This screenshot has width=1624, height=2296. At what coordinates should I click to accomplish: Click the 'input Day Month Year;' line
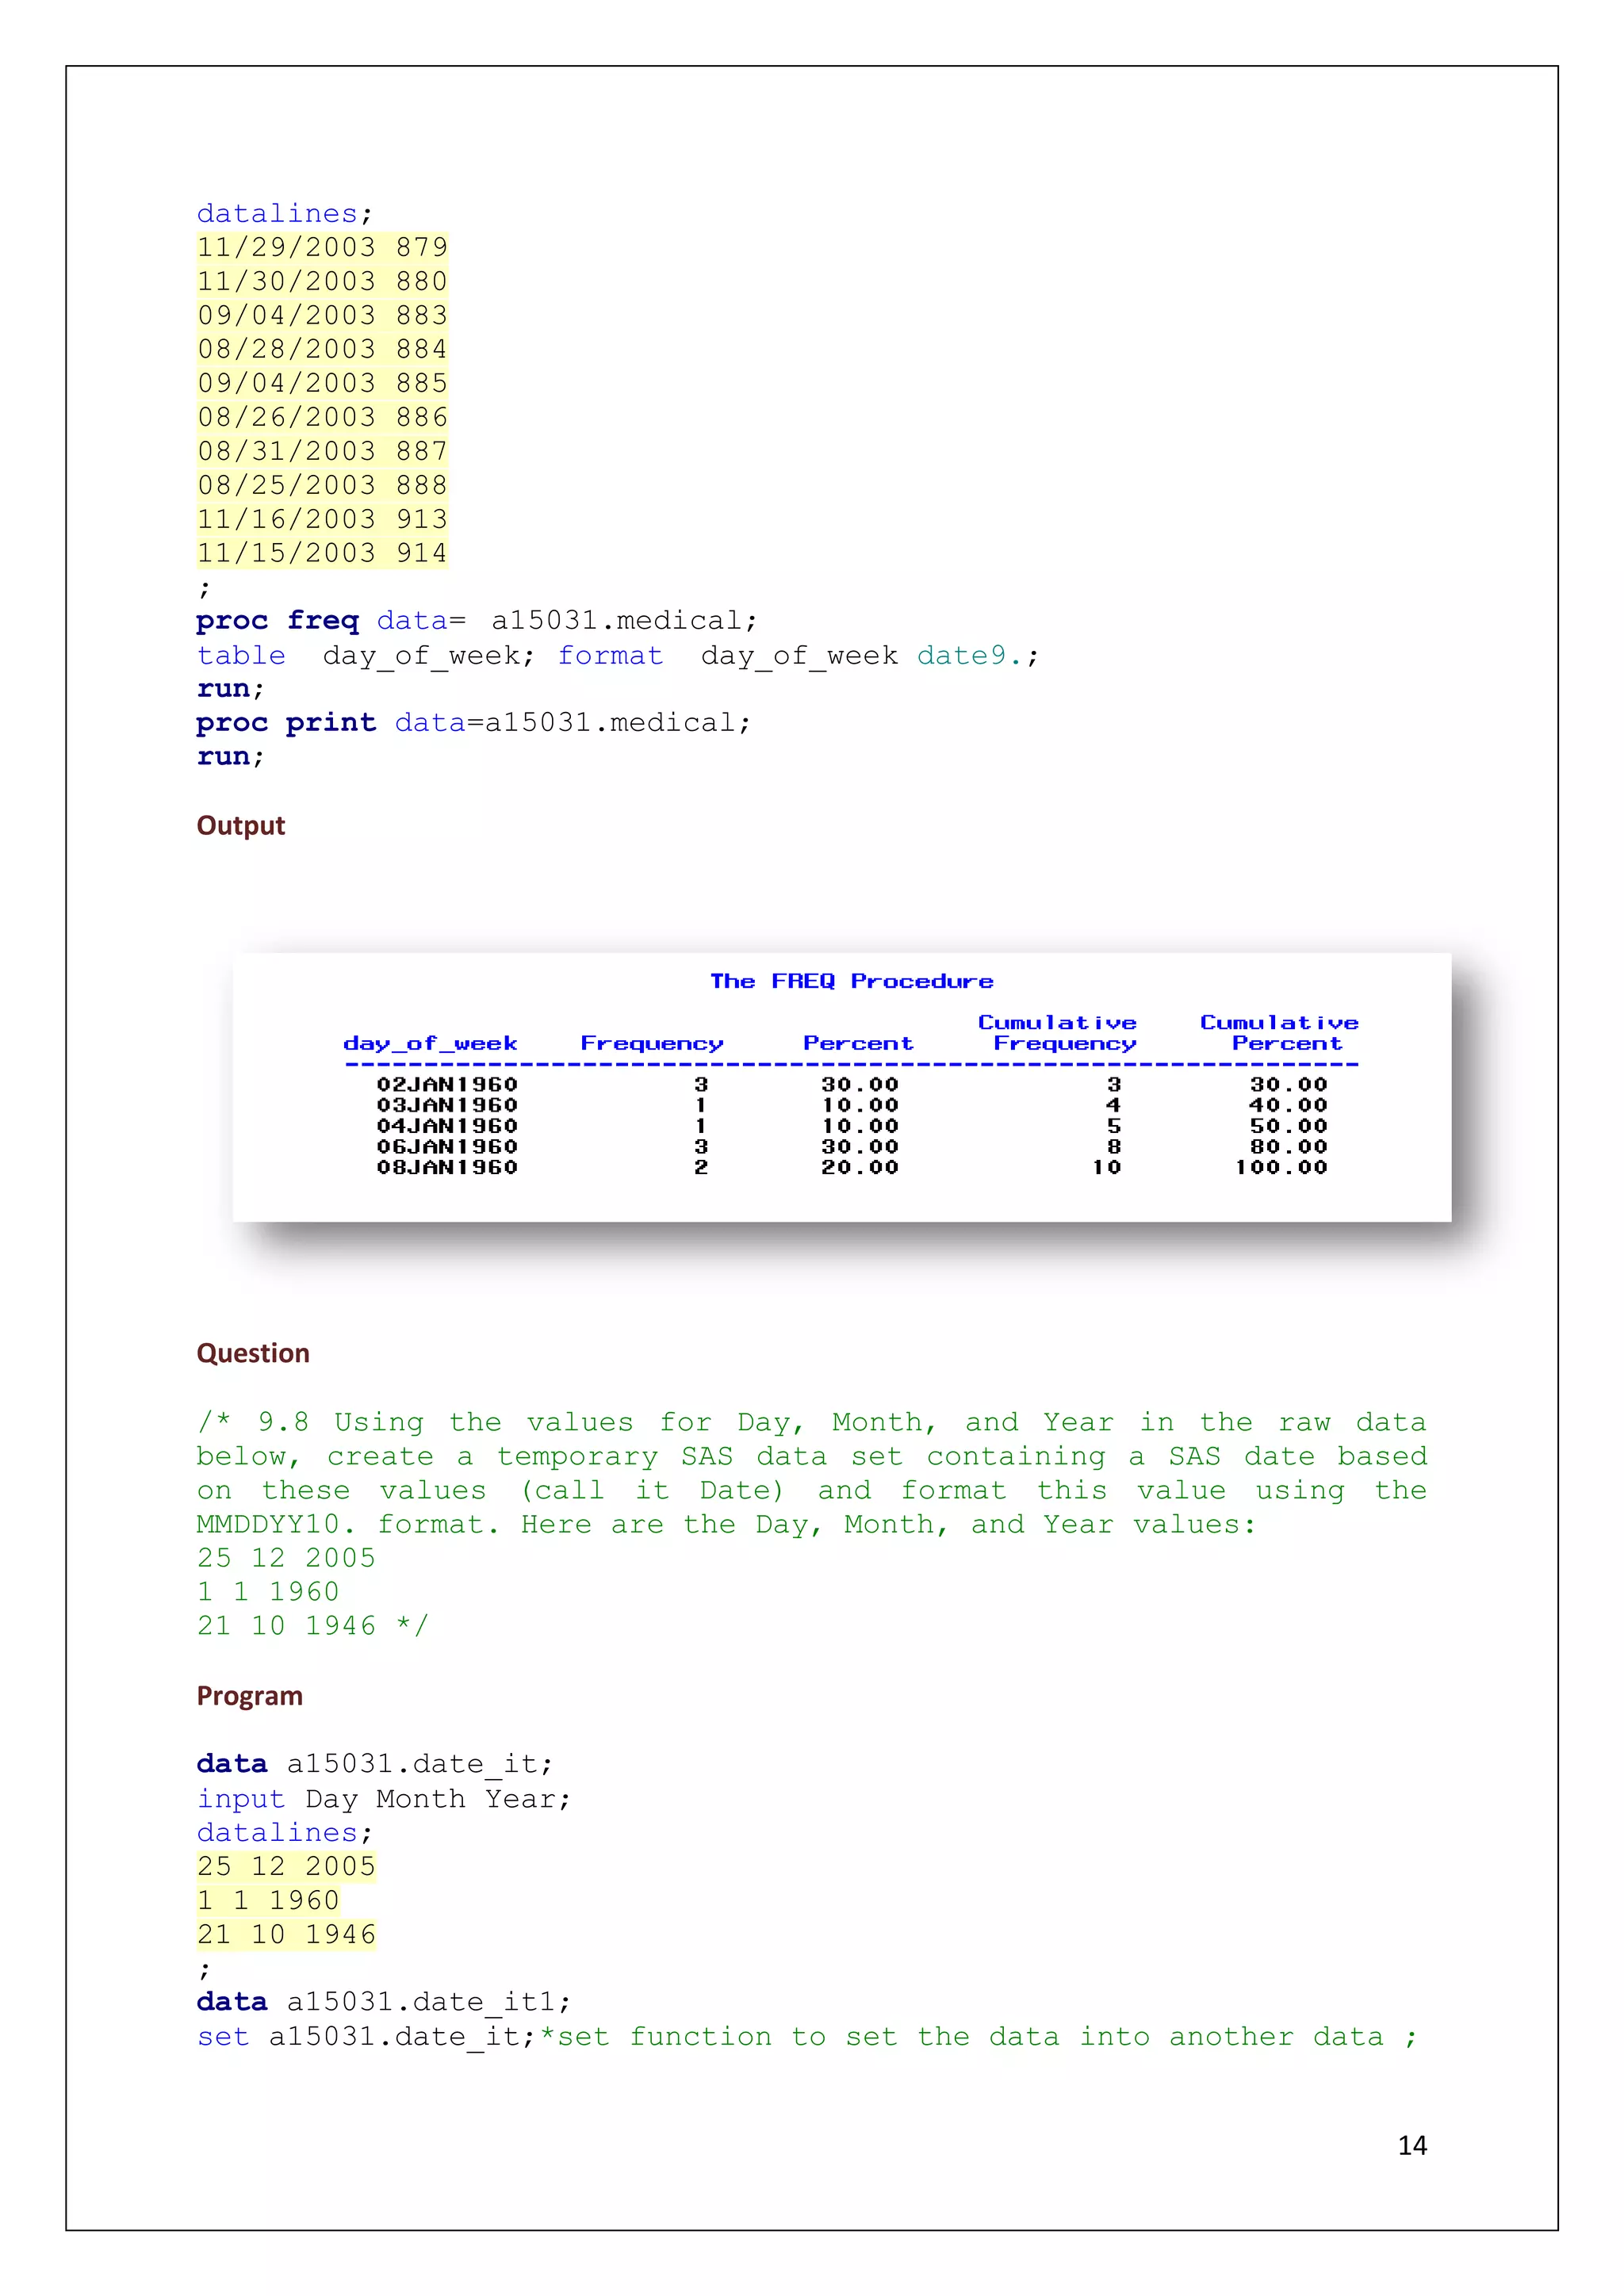[x=384, y=1799]
